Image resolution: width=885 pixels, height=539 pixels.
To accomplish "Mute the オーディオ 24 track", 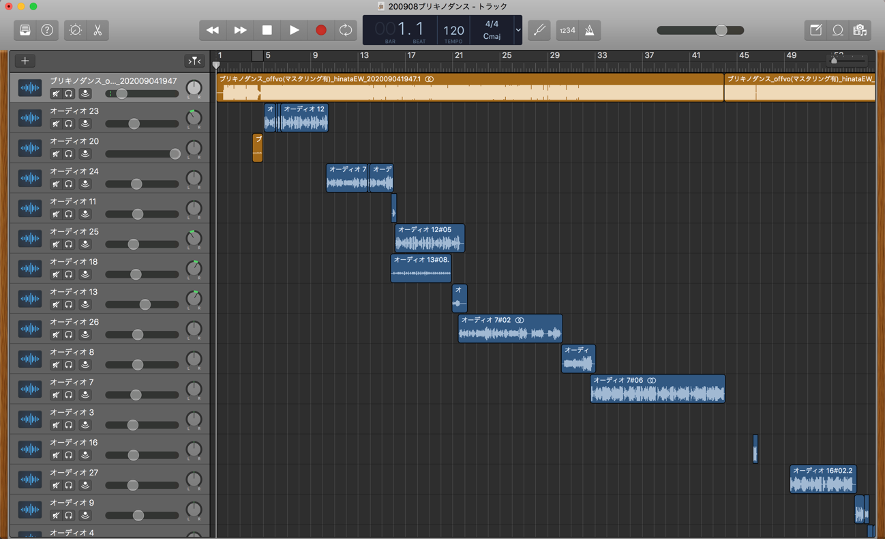I will pyautogui.click(x=55, y=184).
